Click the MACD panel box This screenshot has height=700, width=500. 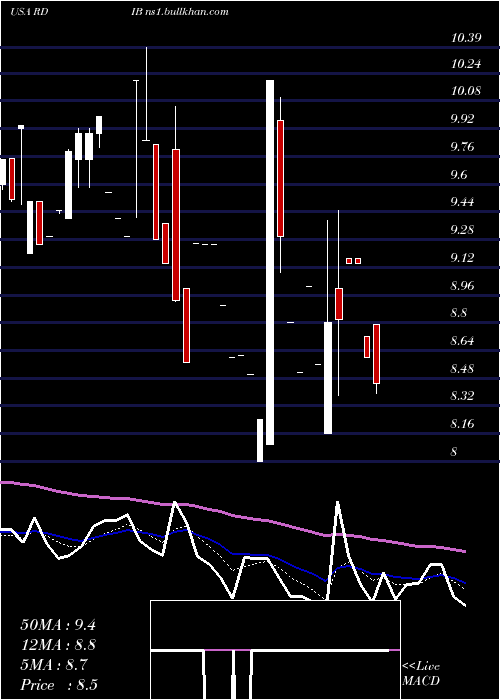(x=275, y=650)
